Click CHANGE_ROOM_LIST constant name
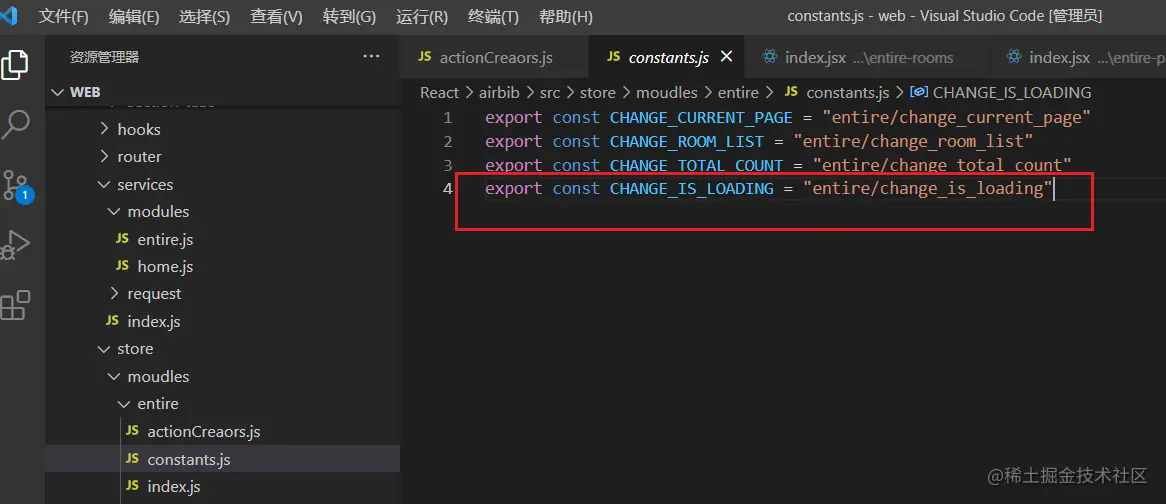 click(686, 141)
